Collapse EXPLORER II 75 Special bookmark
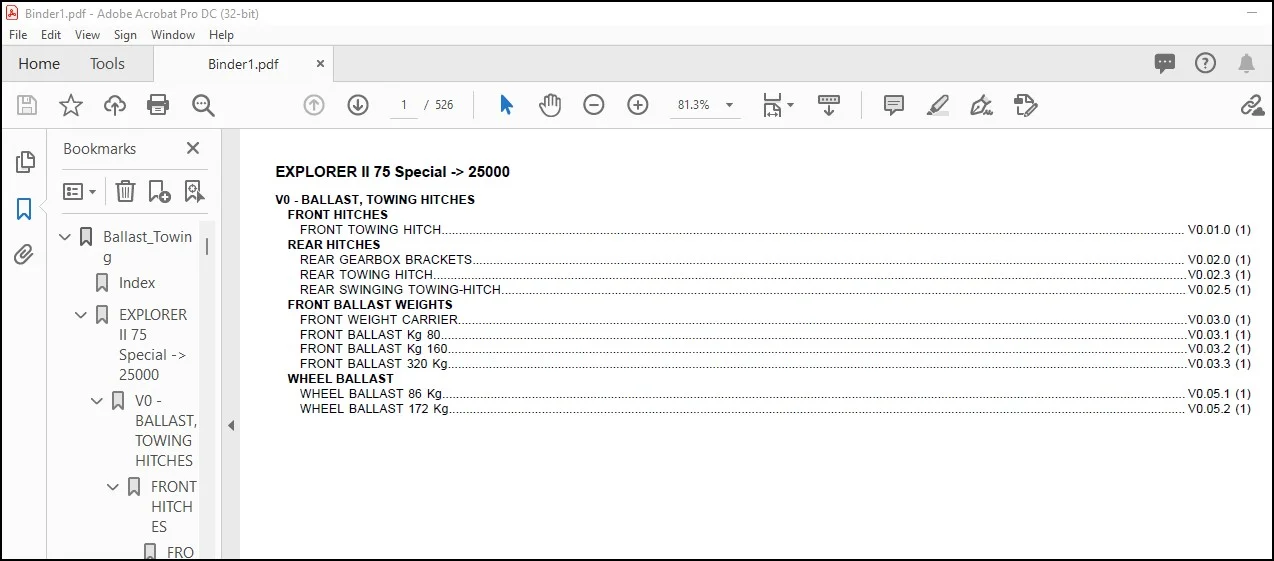Viewport: 1274px width, 561px height. click(x=82, y=315)
